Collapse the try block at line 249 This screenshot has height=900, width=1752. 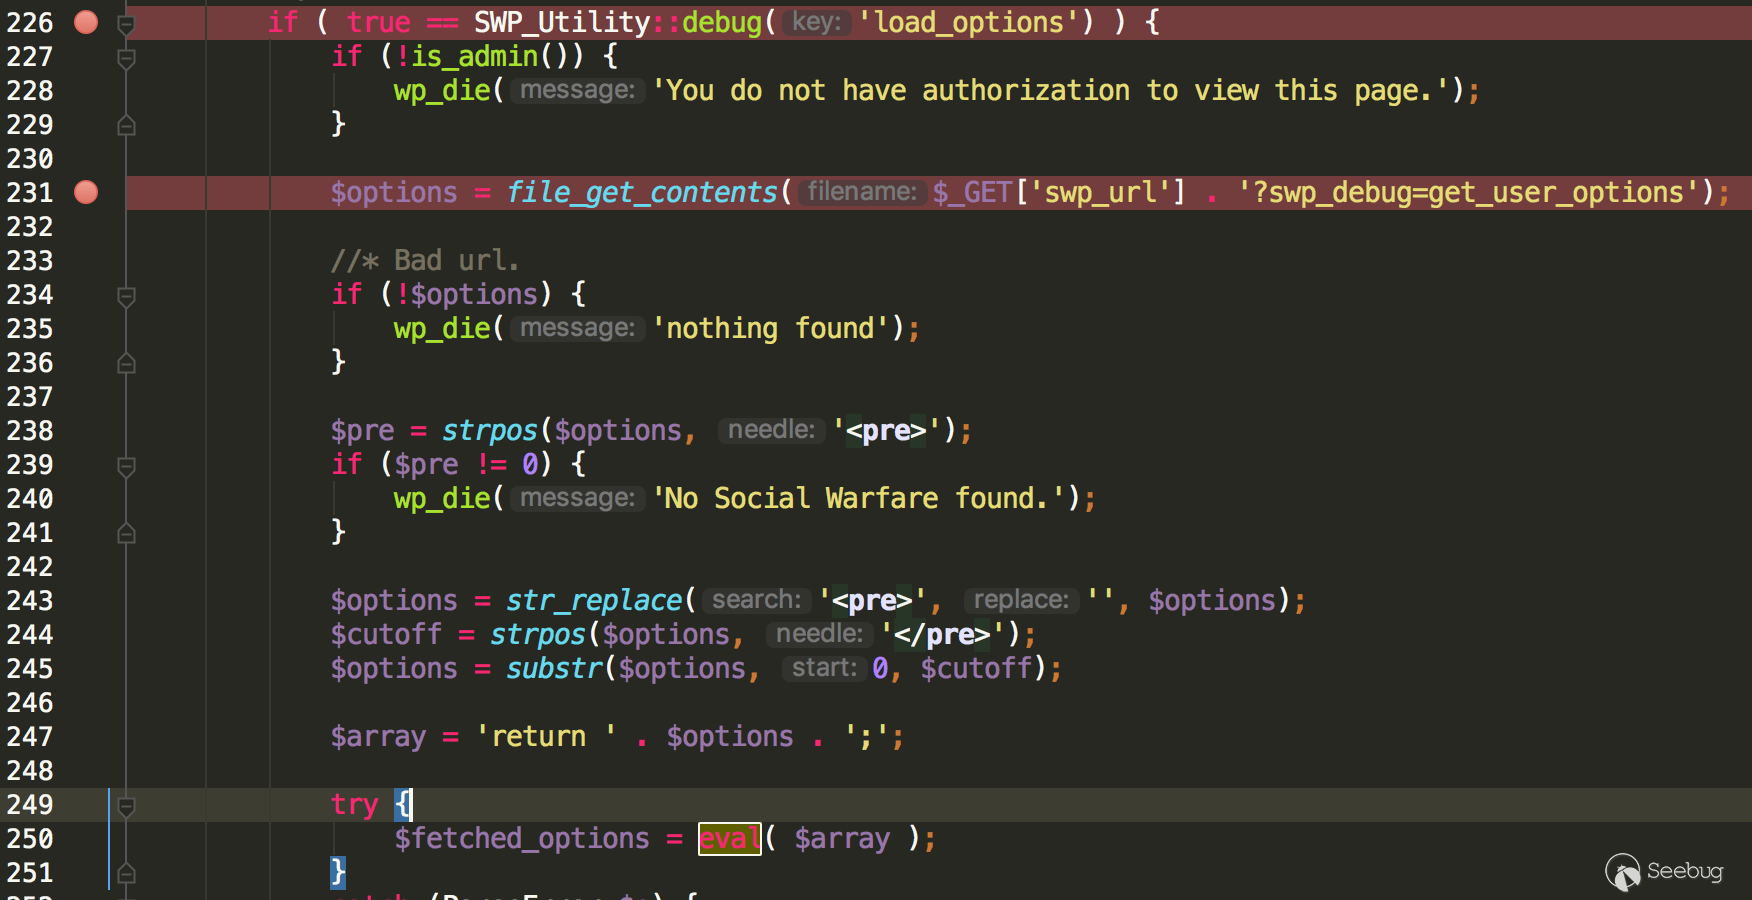pyautogui.click(x=126, y=806)
